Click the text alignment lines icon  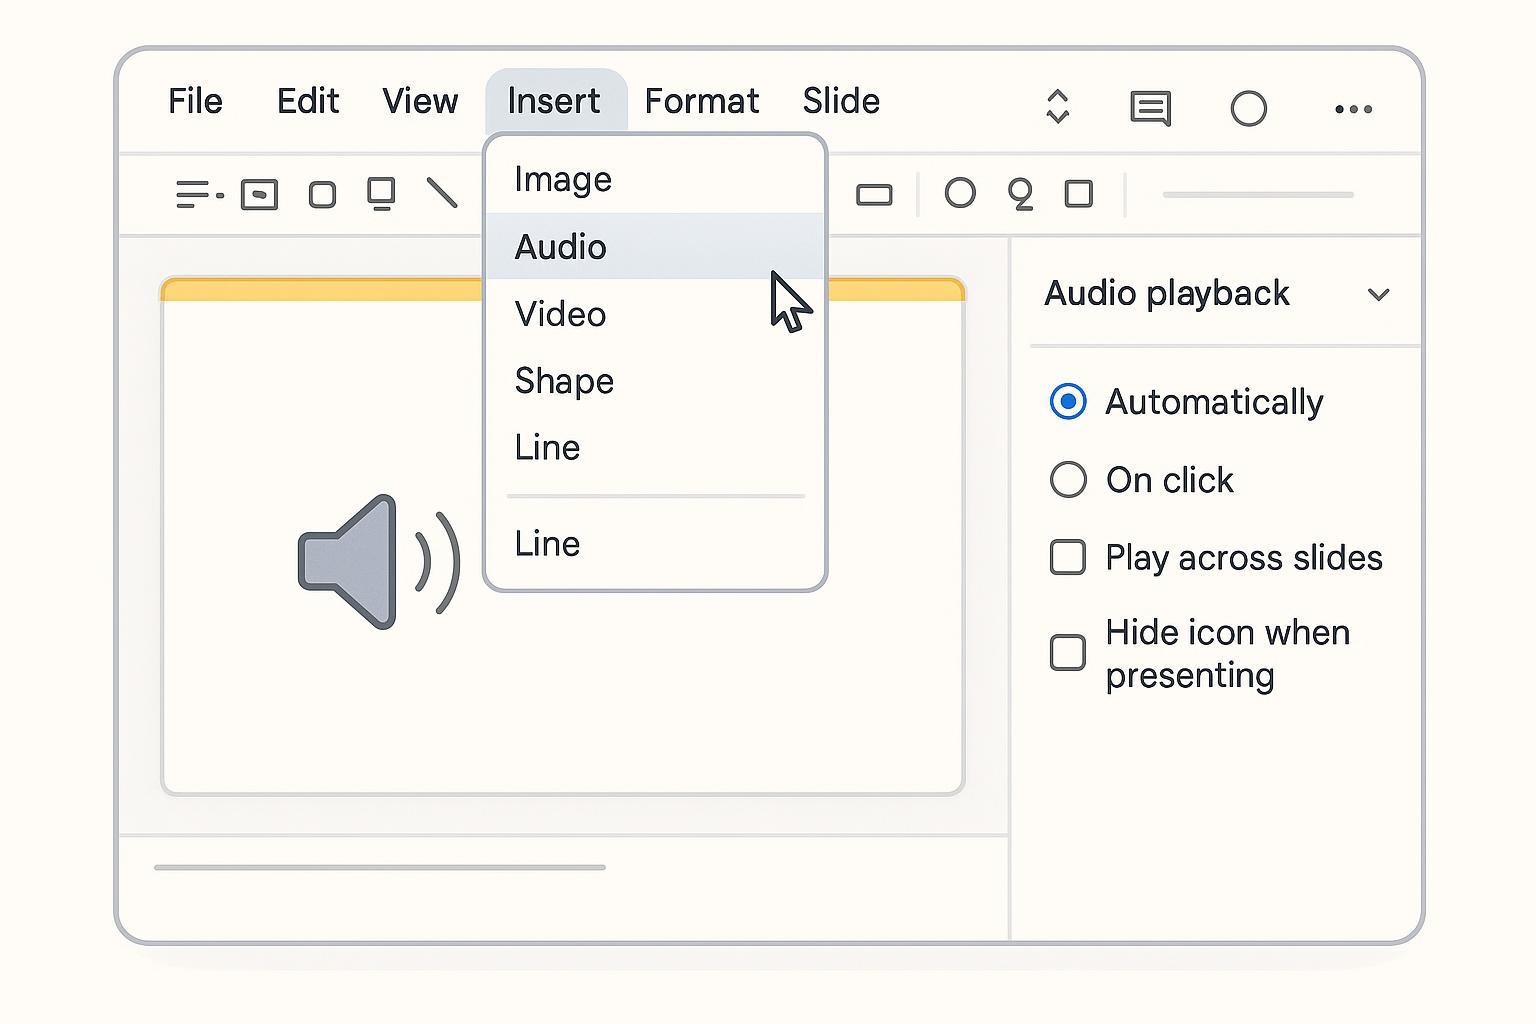click(197, 194)
